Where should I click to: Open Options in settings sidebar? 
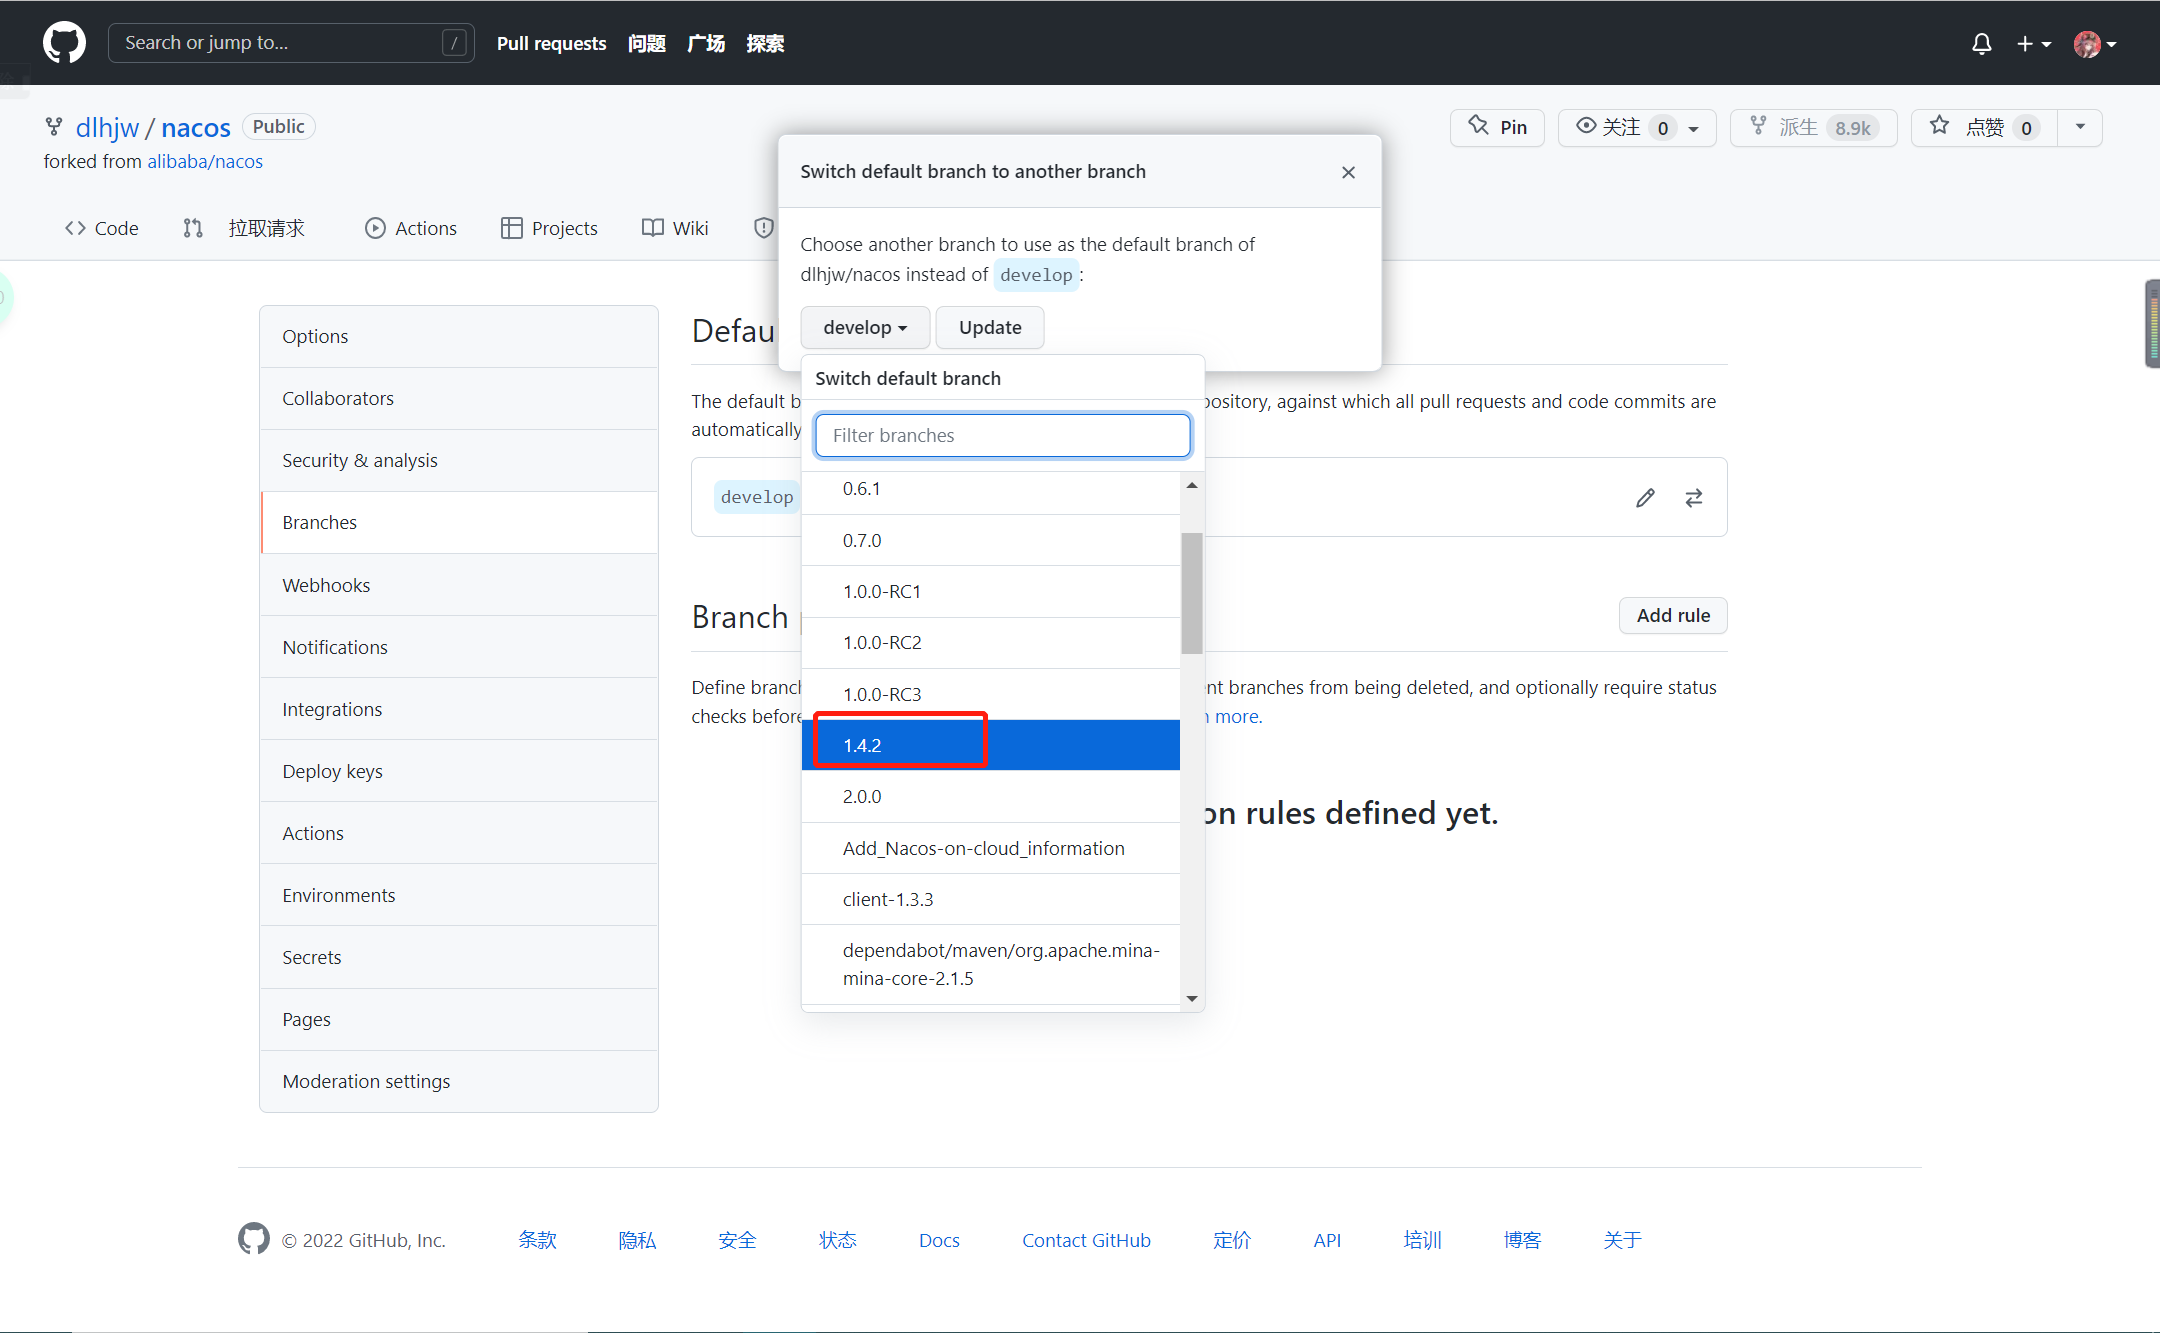459,336
